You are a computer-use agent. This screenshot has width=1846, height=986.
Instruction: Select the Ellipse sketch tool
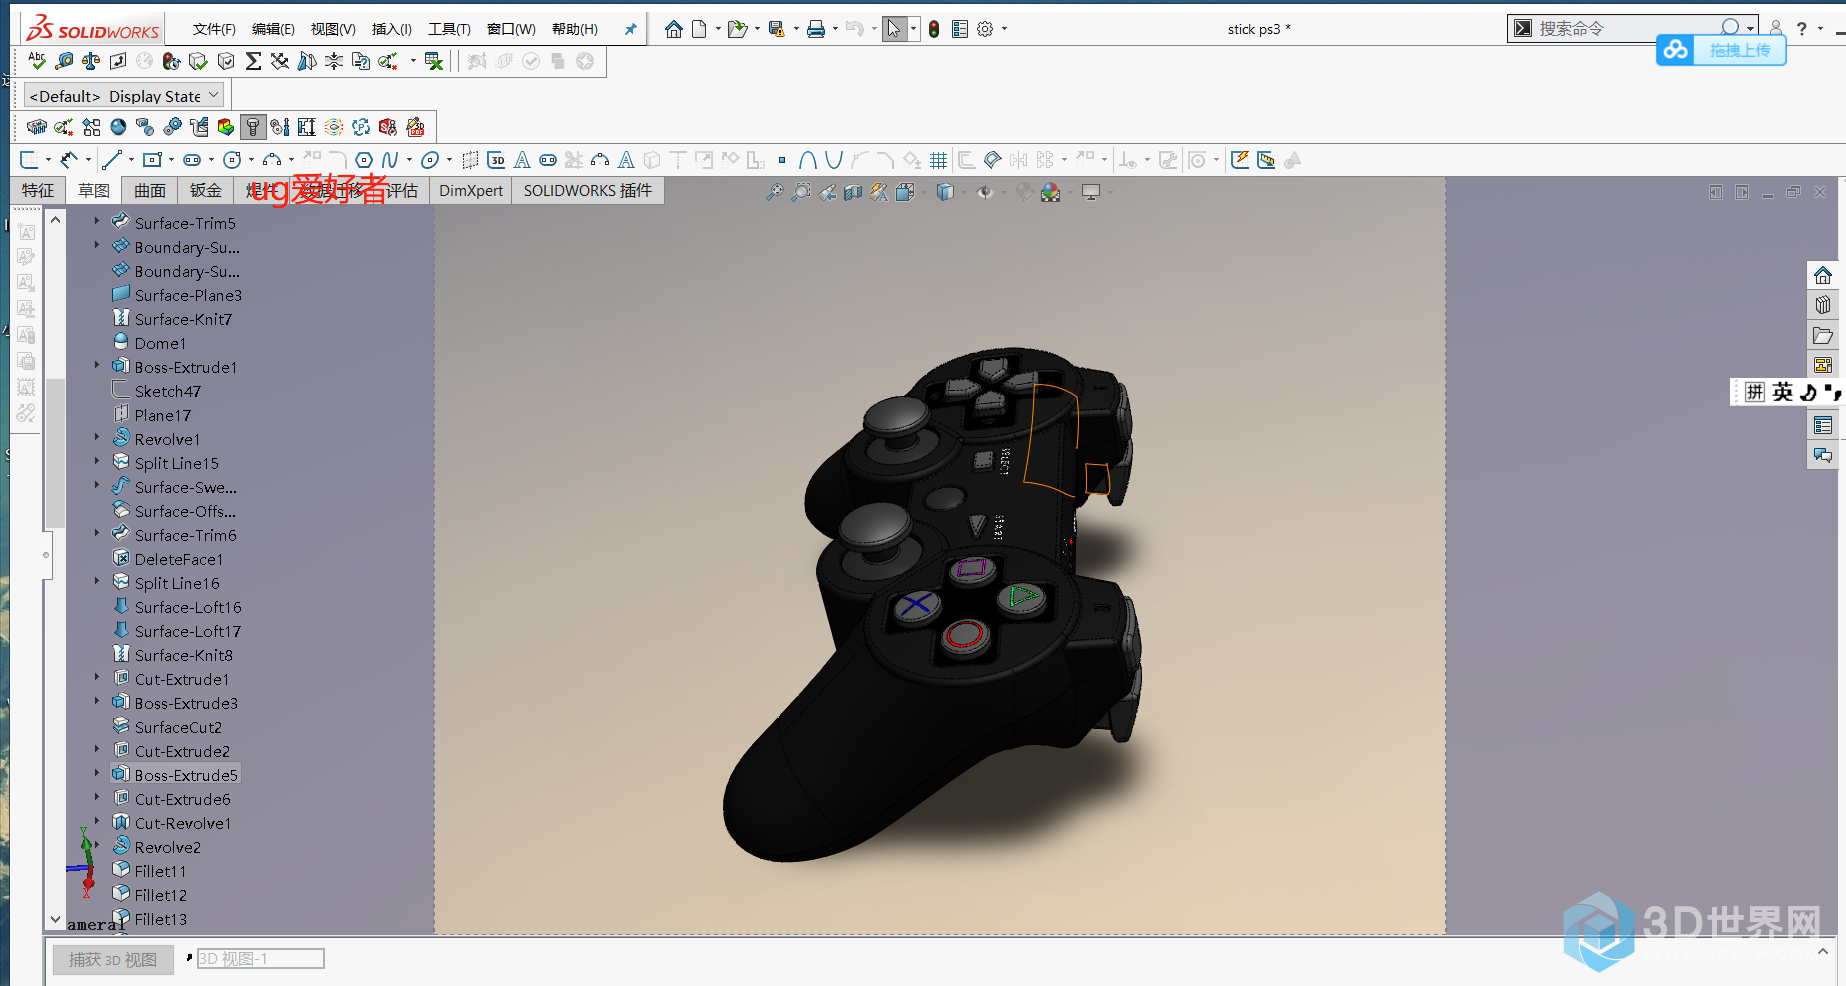pyautogui.click(x=430, y=160)
